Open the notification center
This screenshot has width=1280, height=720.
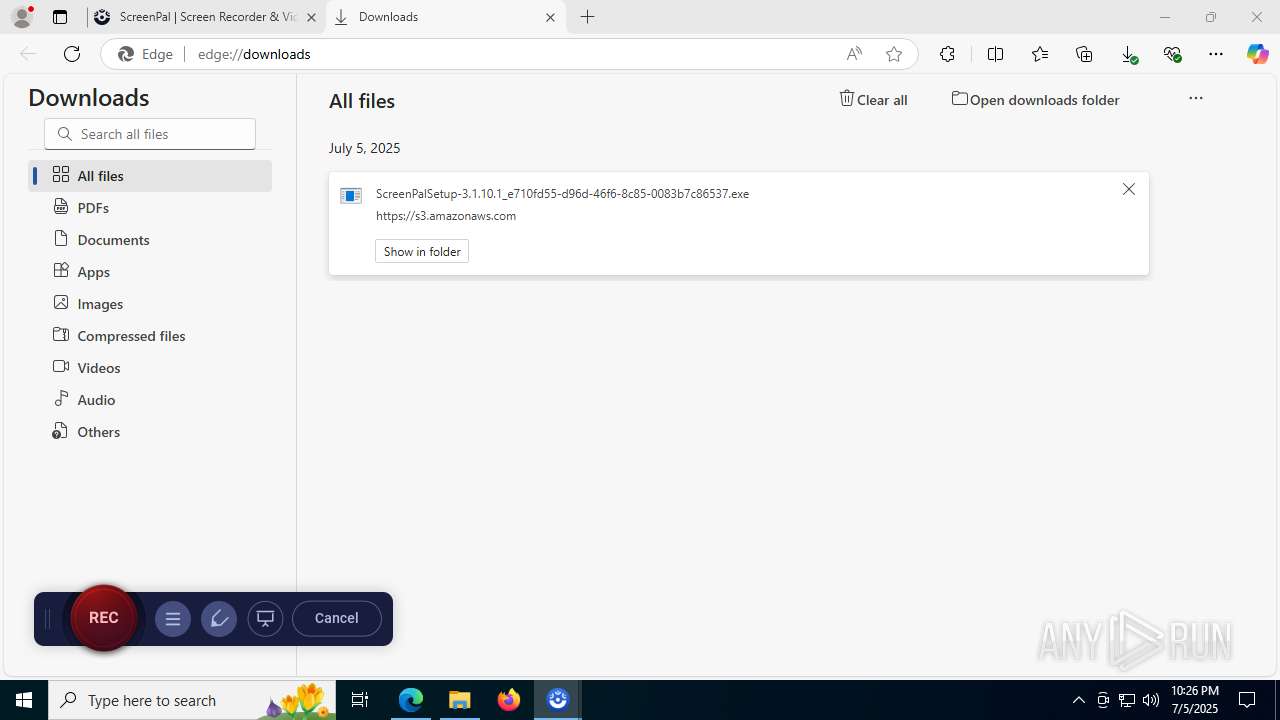1247,700
